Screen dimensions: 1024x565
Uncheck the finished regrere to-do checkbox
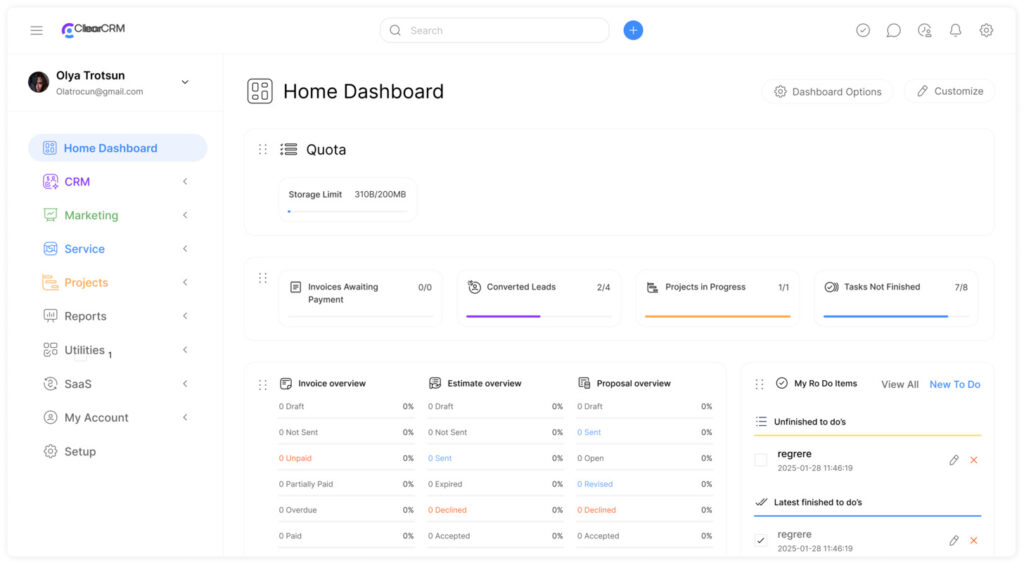761,541
